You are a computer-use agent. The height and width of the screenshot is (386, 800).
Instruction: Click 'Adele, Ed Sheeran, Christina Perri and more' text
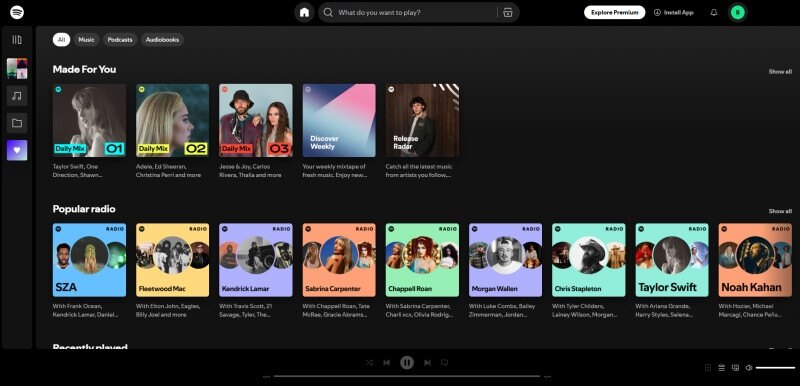click(x=168, y=171)
